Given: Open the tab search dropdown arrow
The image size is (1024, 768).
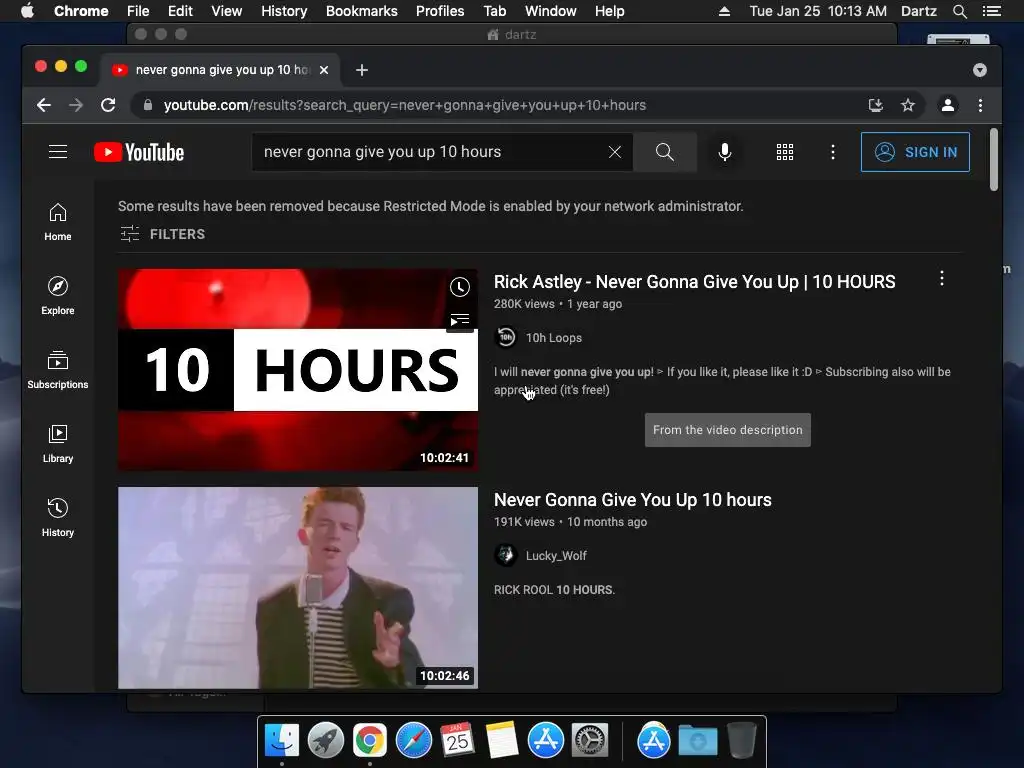Looking at the screenshot, I should (x=980, y=70).
